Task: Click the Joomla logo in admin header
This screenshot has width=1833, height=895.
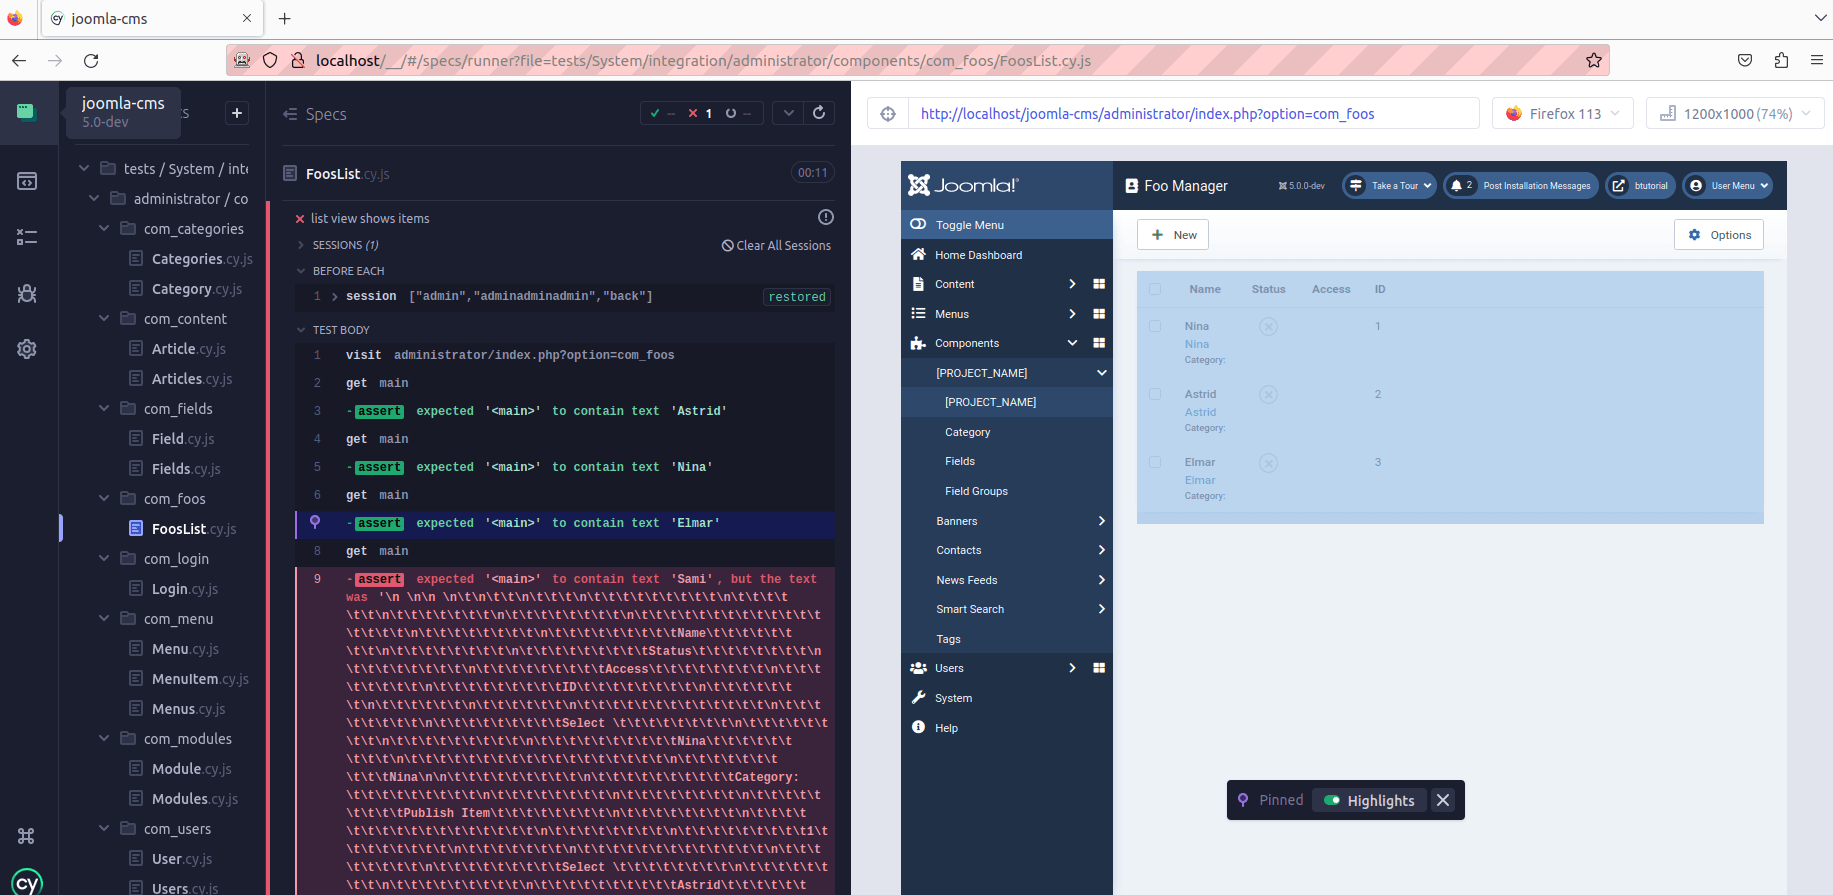Action: [963, 185]
